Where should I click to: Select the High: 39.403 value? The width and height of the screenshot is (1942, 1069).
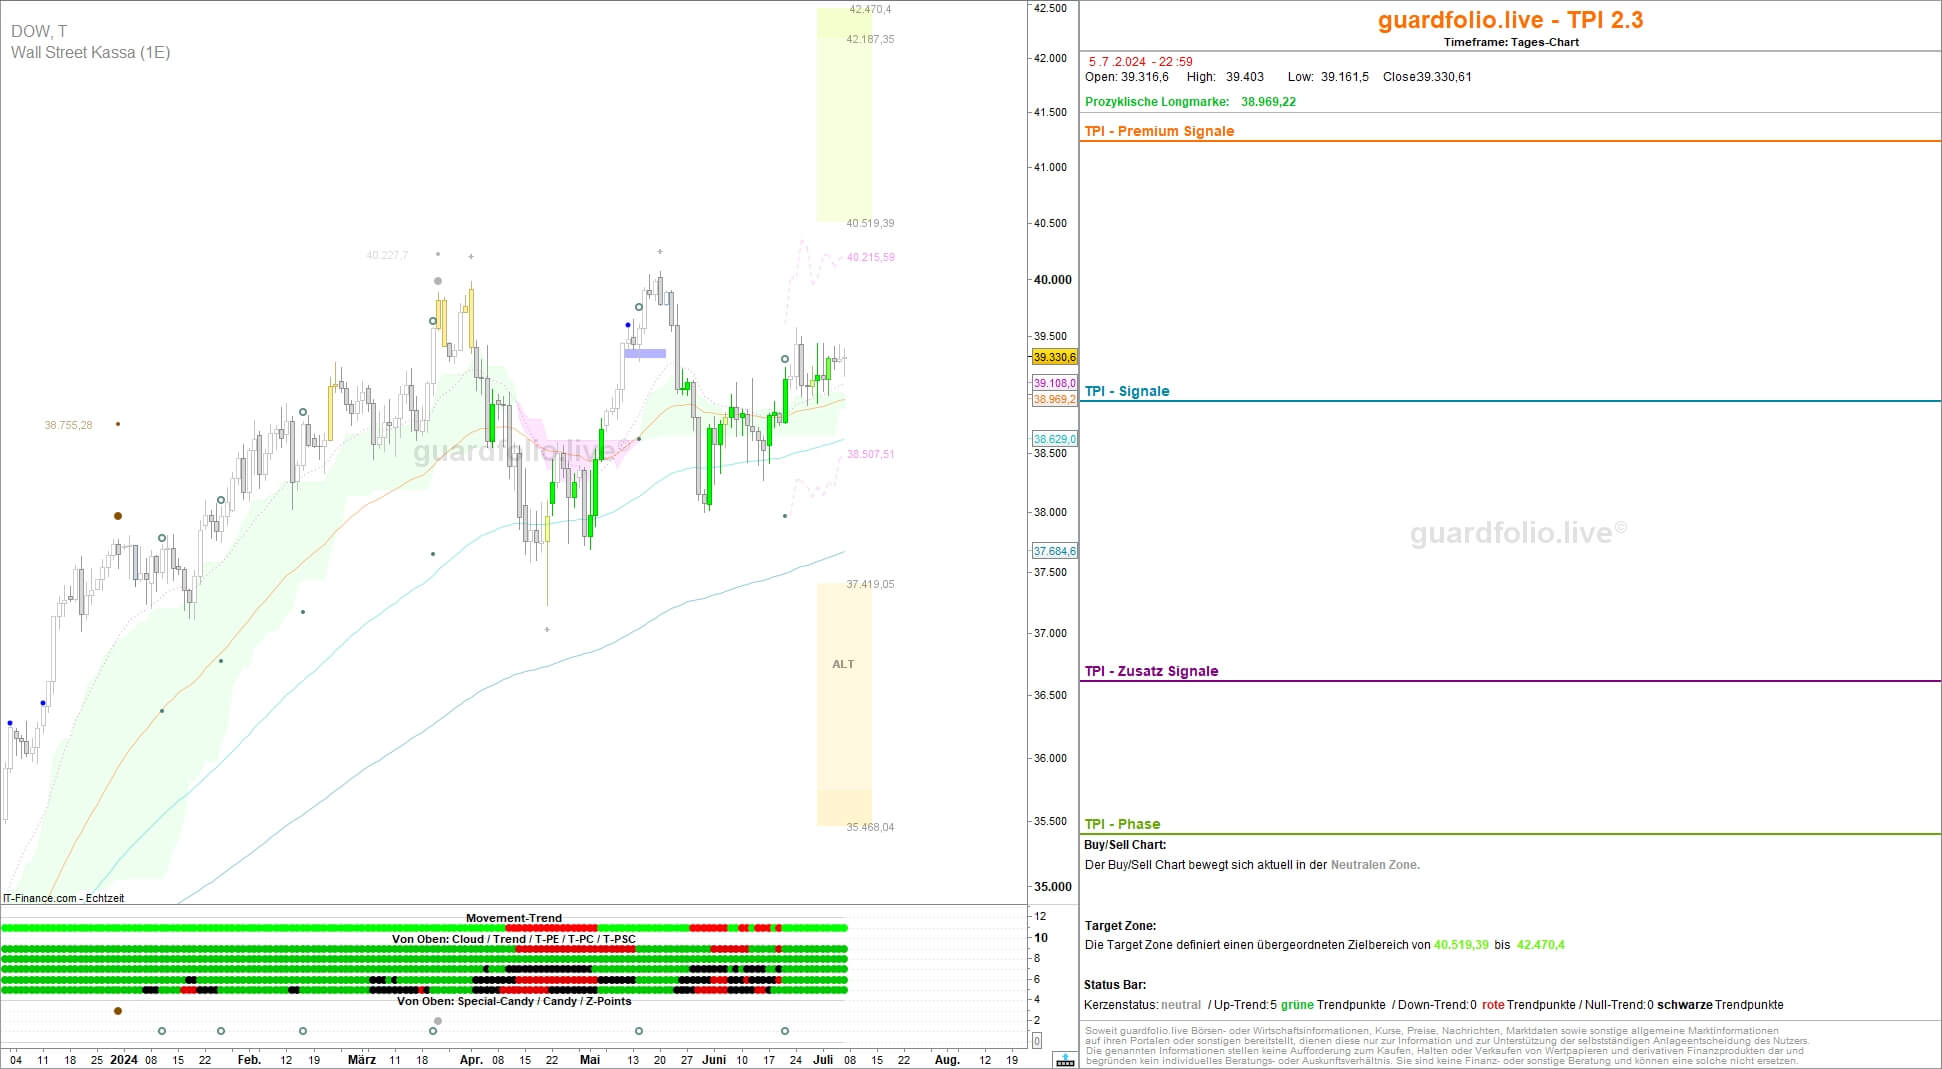pos(1225,77)
